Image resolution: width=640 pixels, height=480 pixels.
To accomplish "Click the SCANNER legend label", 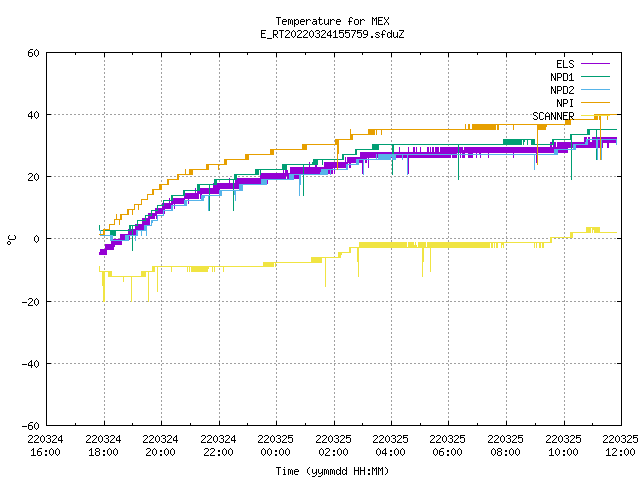I will pyautogui.click(x=553, y=116).
